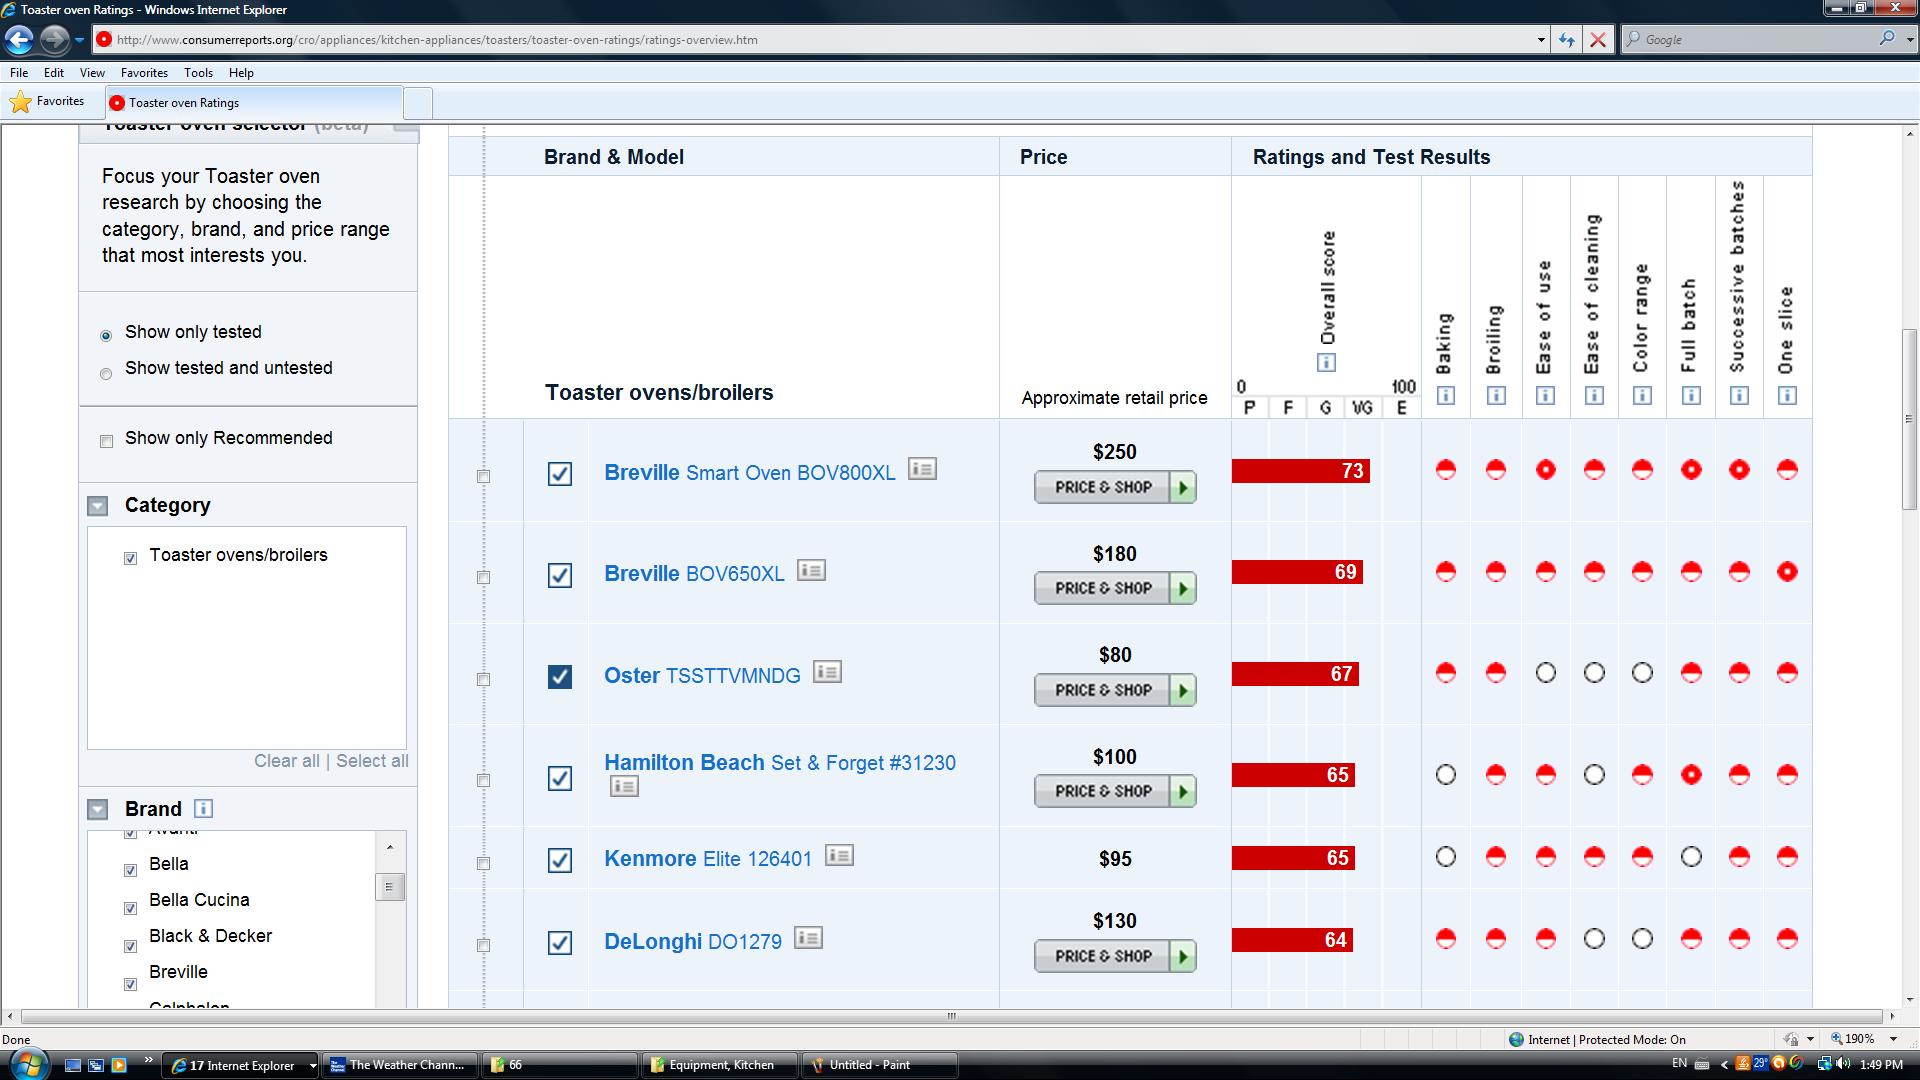Open the Favorites menu

(x=144, y=73)
